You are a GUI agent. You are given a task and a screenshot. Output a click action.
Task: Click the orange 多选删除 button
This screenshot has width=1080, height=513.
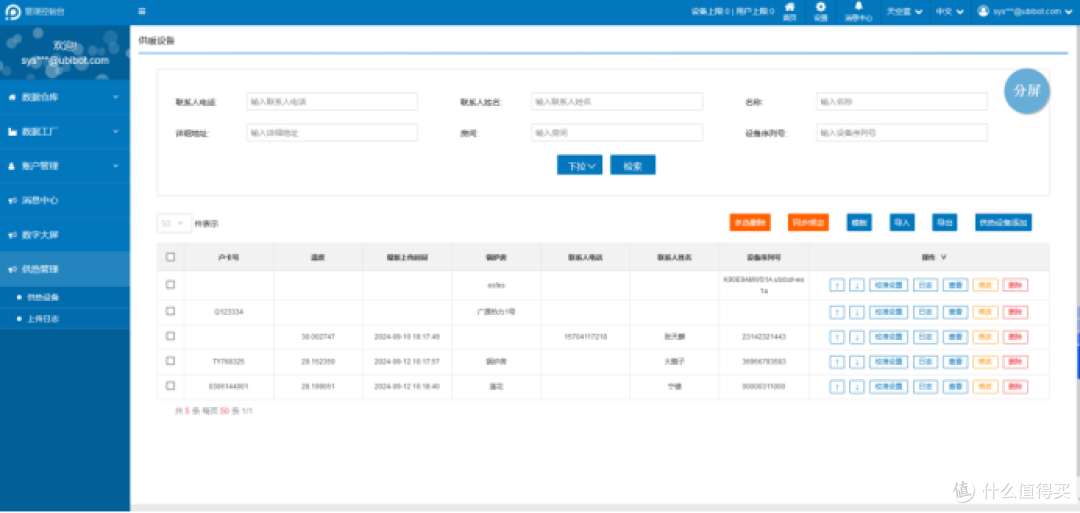click(750, 222)
